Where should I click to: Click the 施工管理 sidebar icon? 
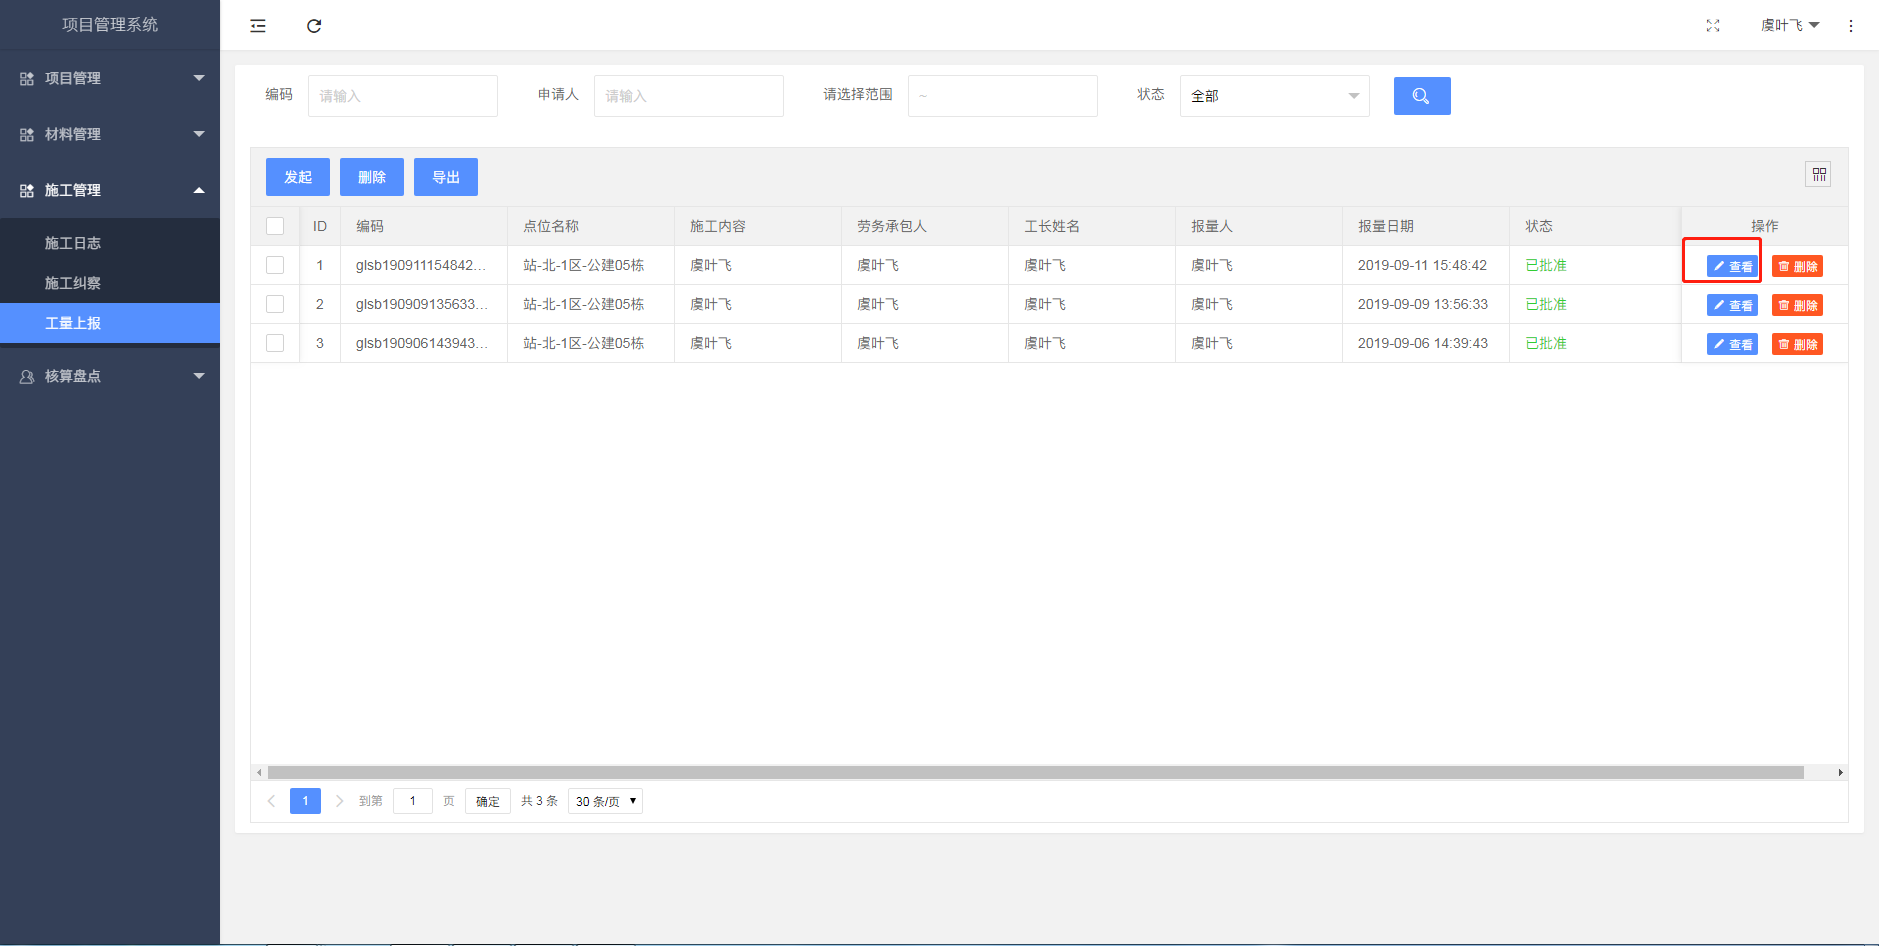27,190
